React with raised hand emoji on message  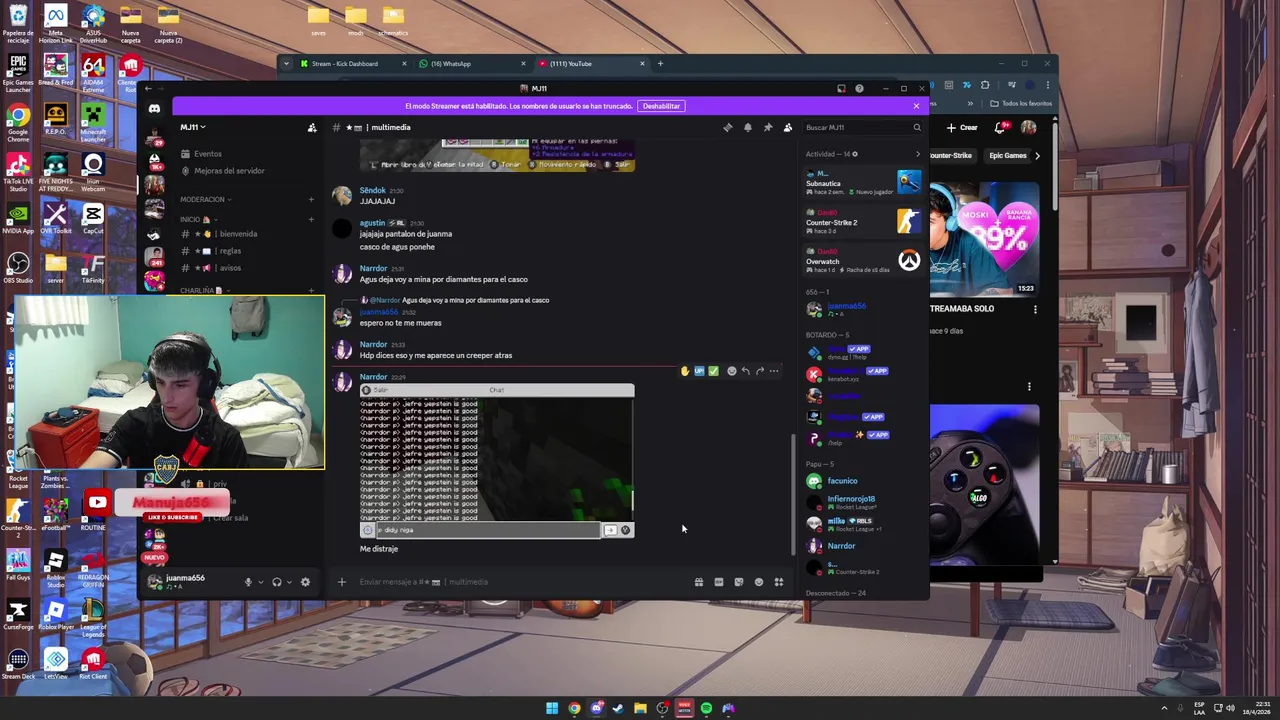685,371
